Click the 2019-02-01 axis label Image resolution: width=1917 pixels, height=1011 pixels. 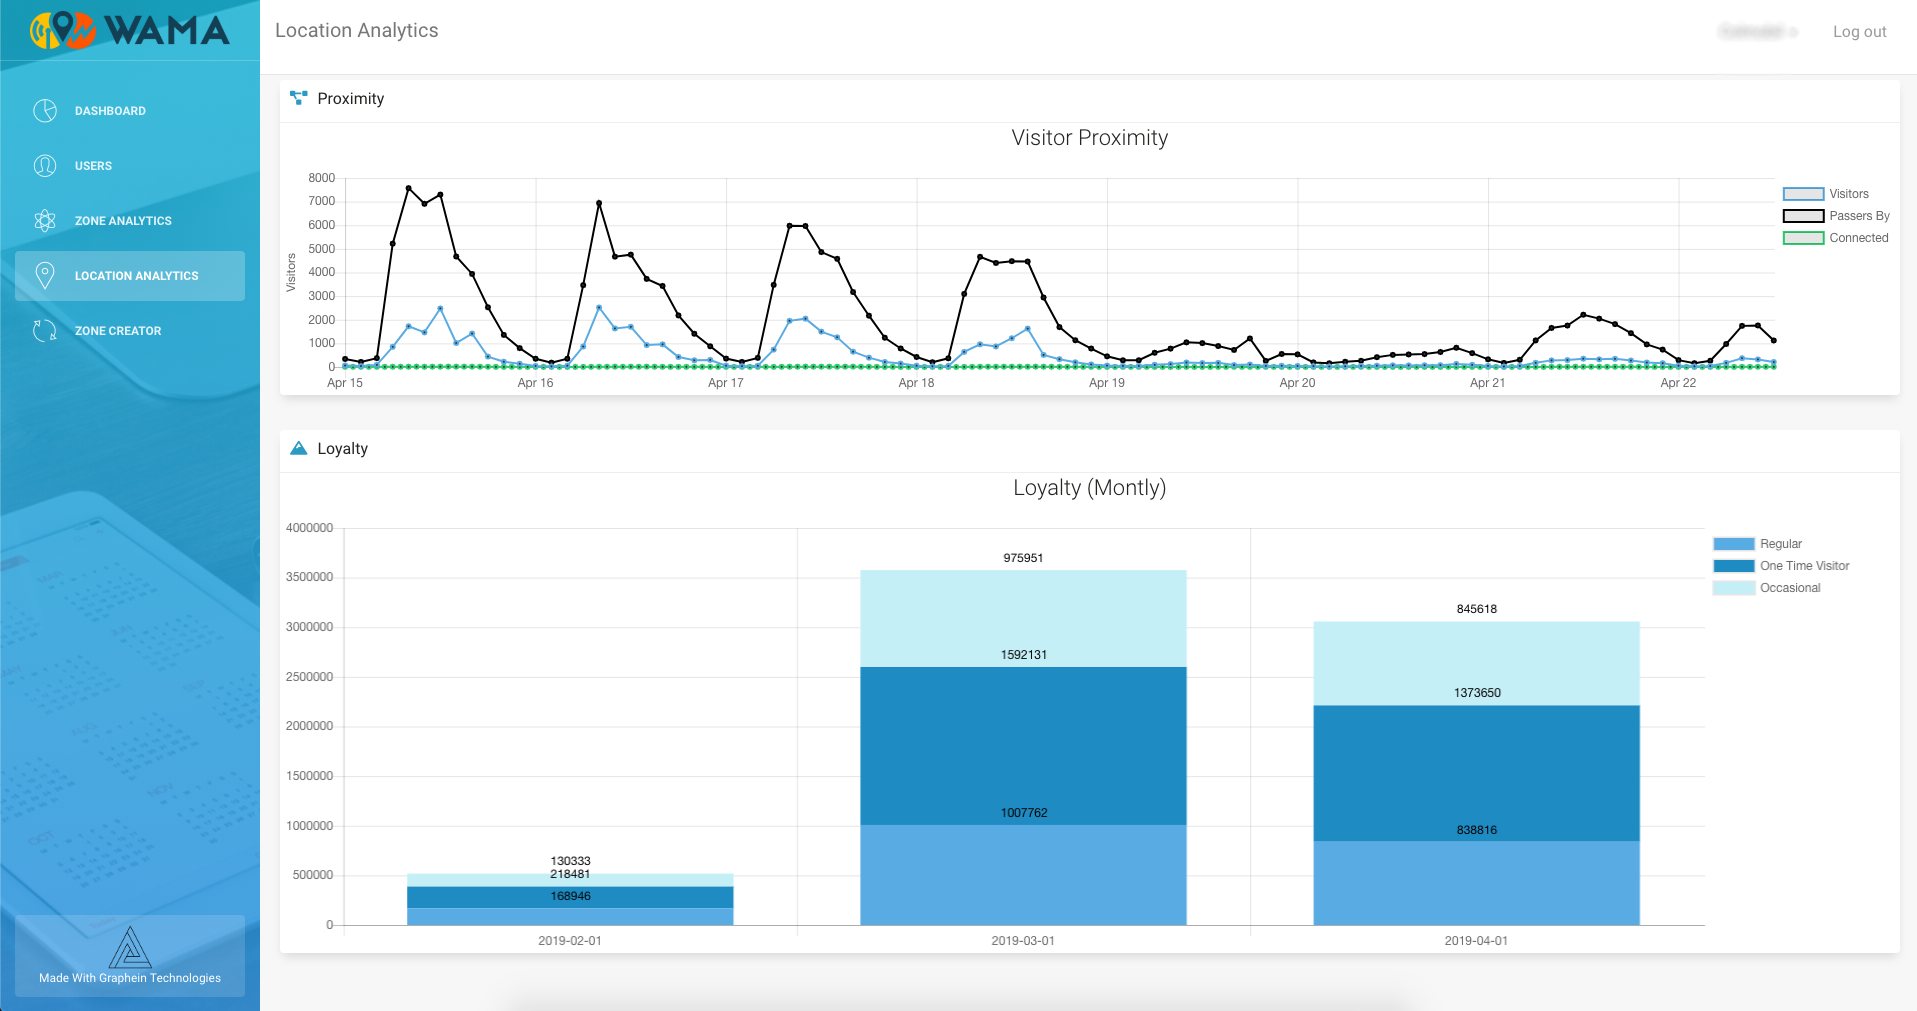(x=570, y=941)
